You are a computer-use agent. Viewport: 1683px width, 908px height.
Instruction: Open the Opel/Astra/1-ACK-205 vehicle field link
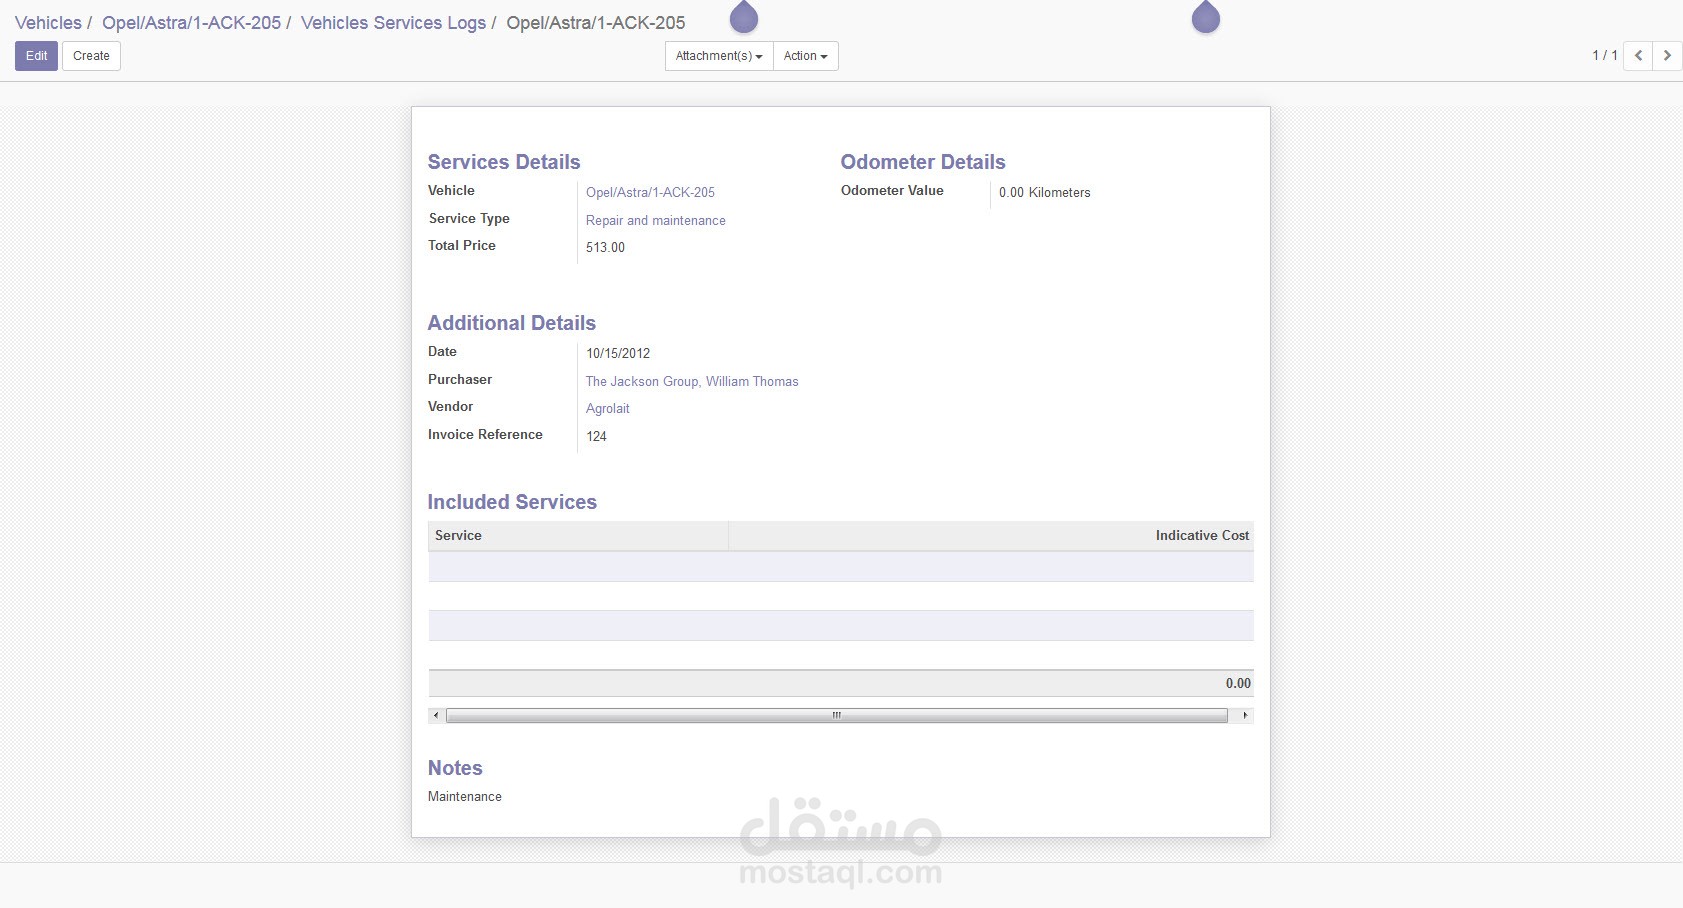[x=650, y=193]
